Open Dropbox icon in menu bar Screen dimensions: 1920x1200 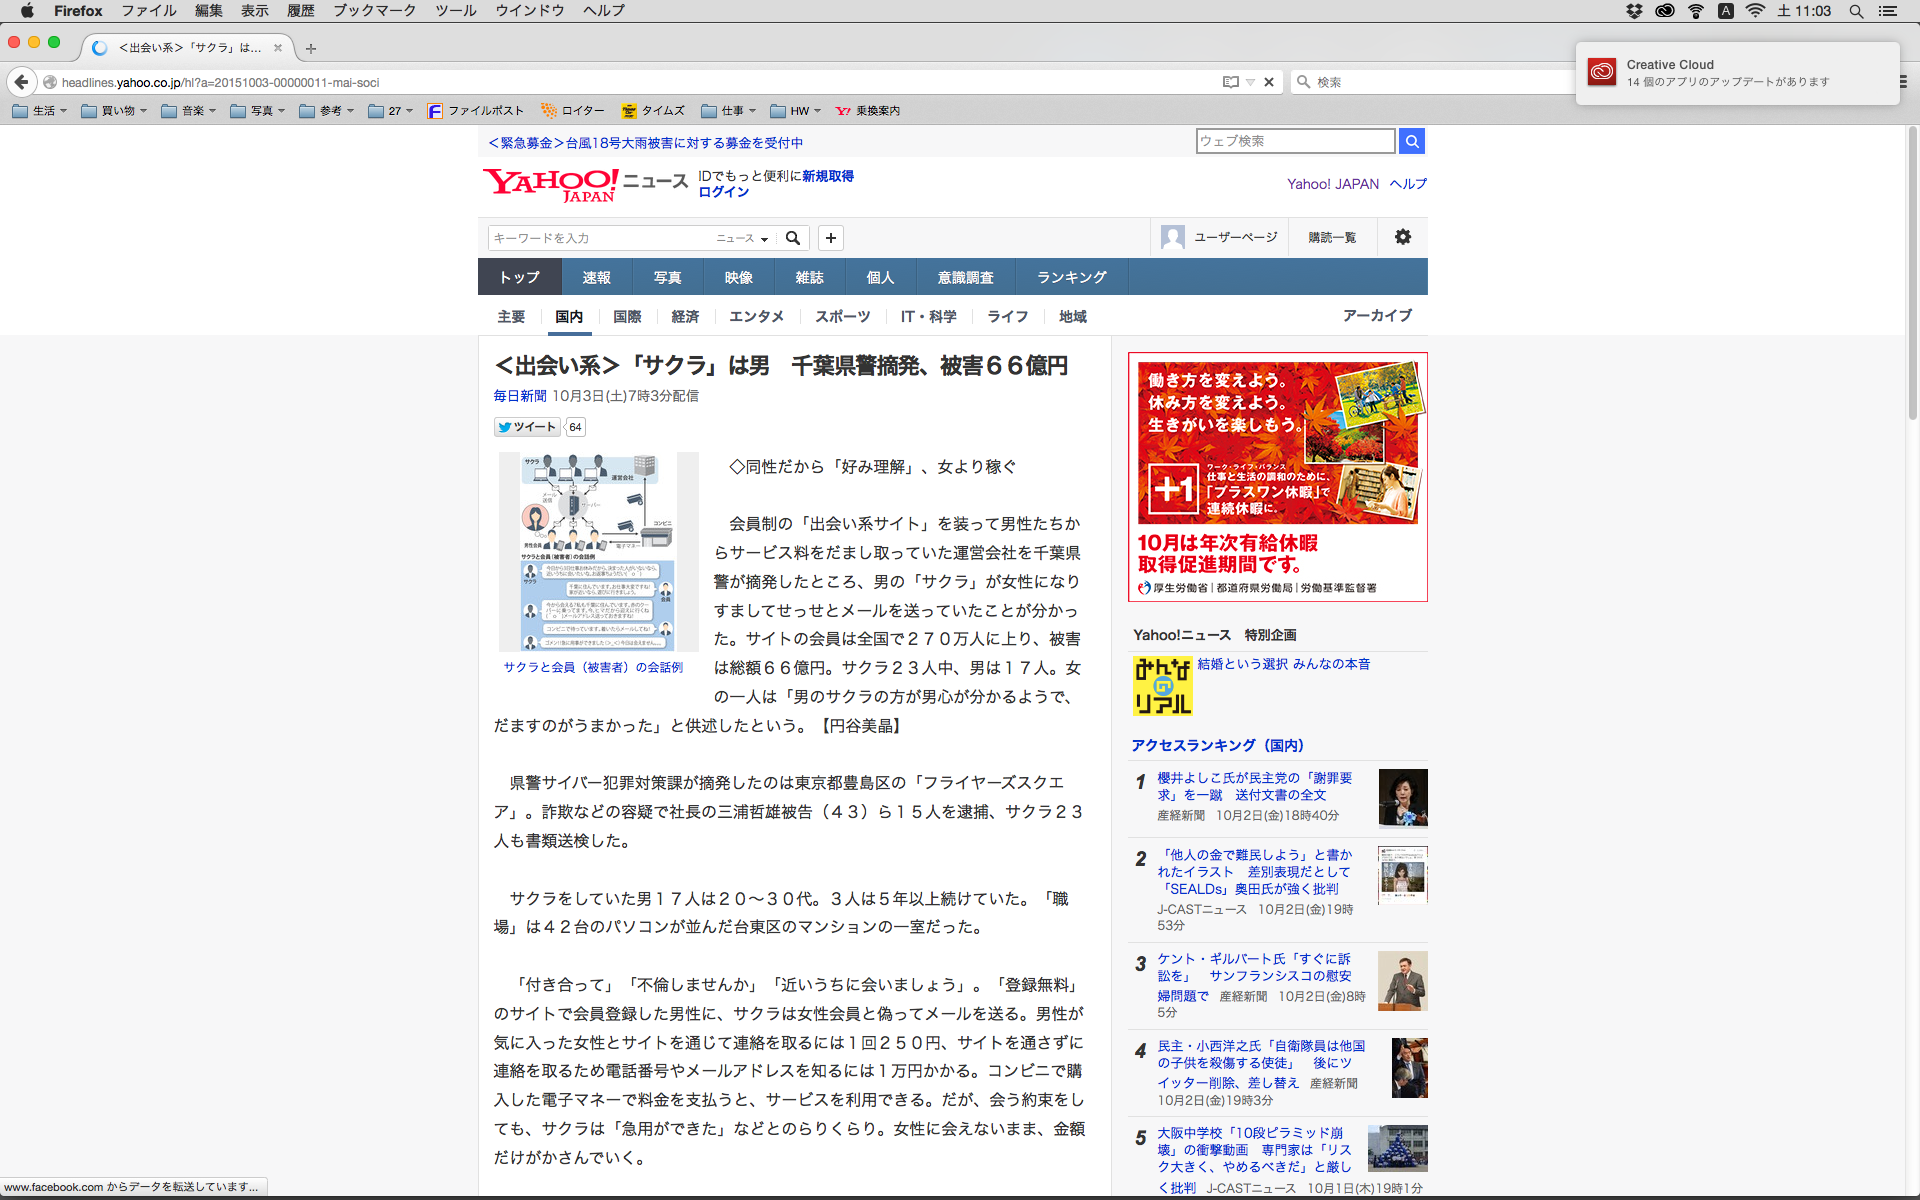(x=1634, y=11)
